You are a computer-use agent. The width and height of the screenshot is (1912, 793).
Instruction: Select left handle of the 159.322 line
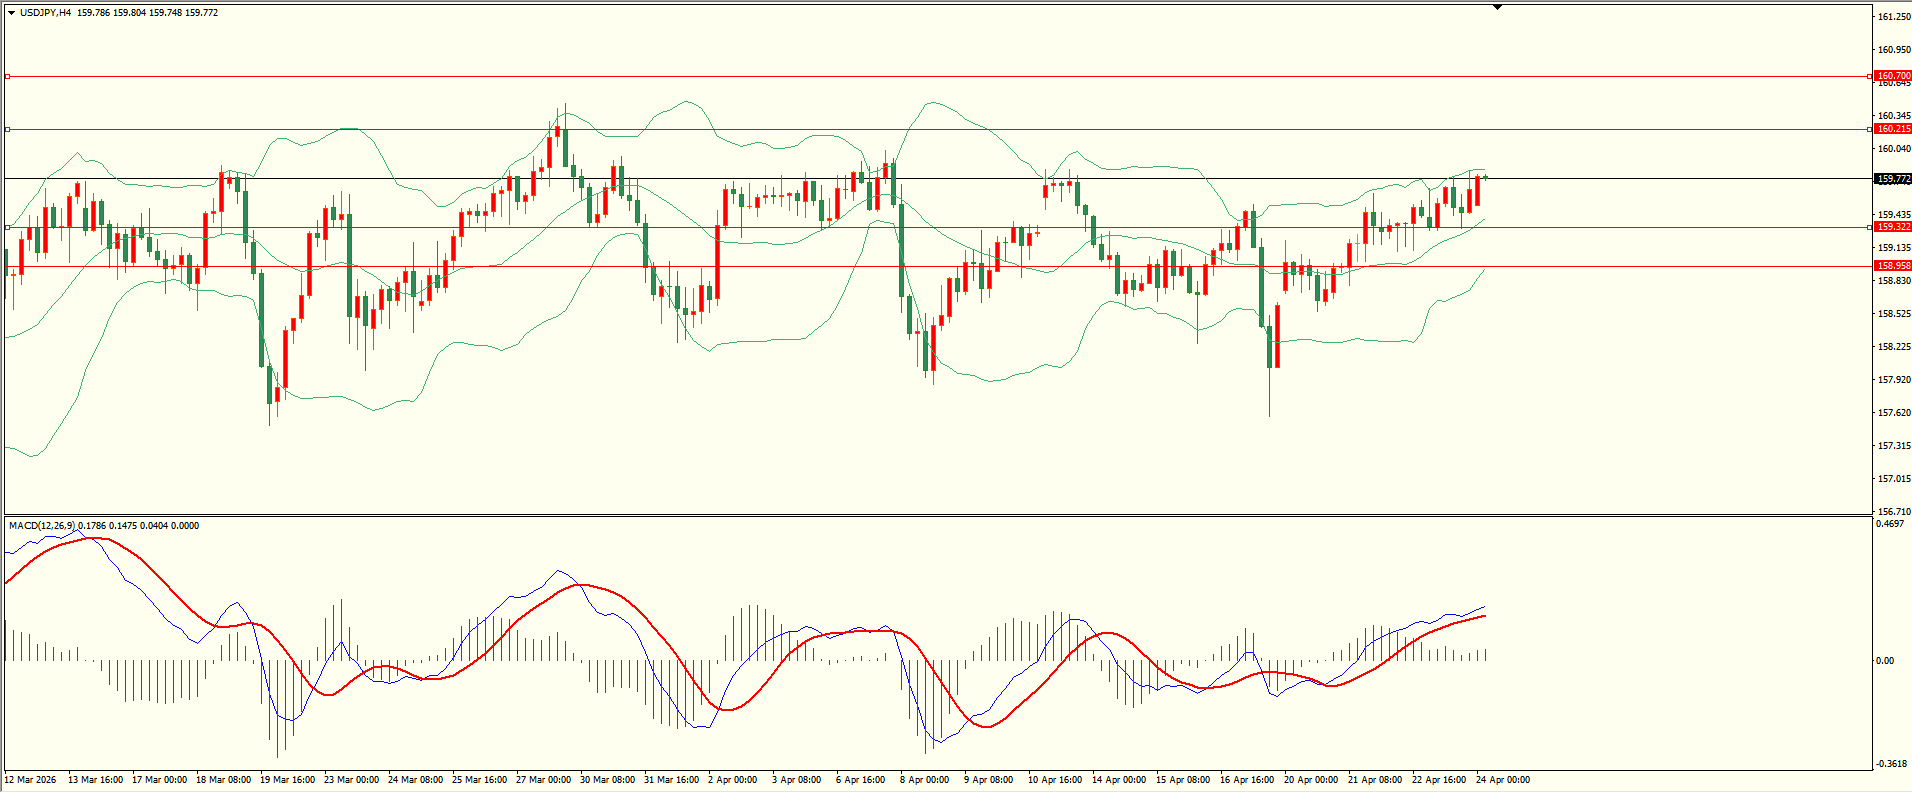pos(7,228)
